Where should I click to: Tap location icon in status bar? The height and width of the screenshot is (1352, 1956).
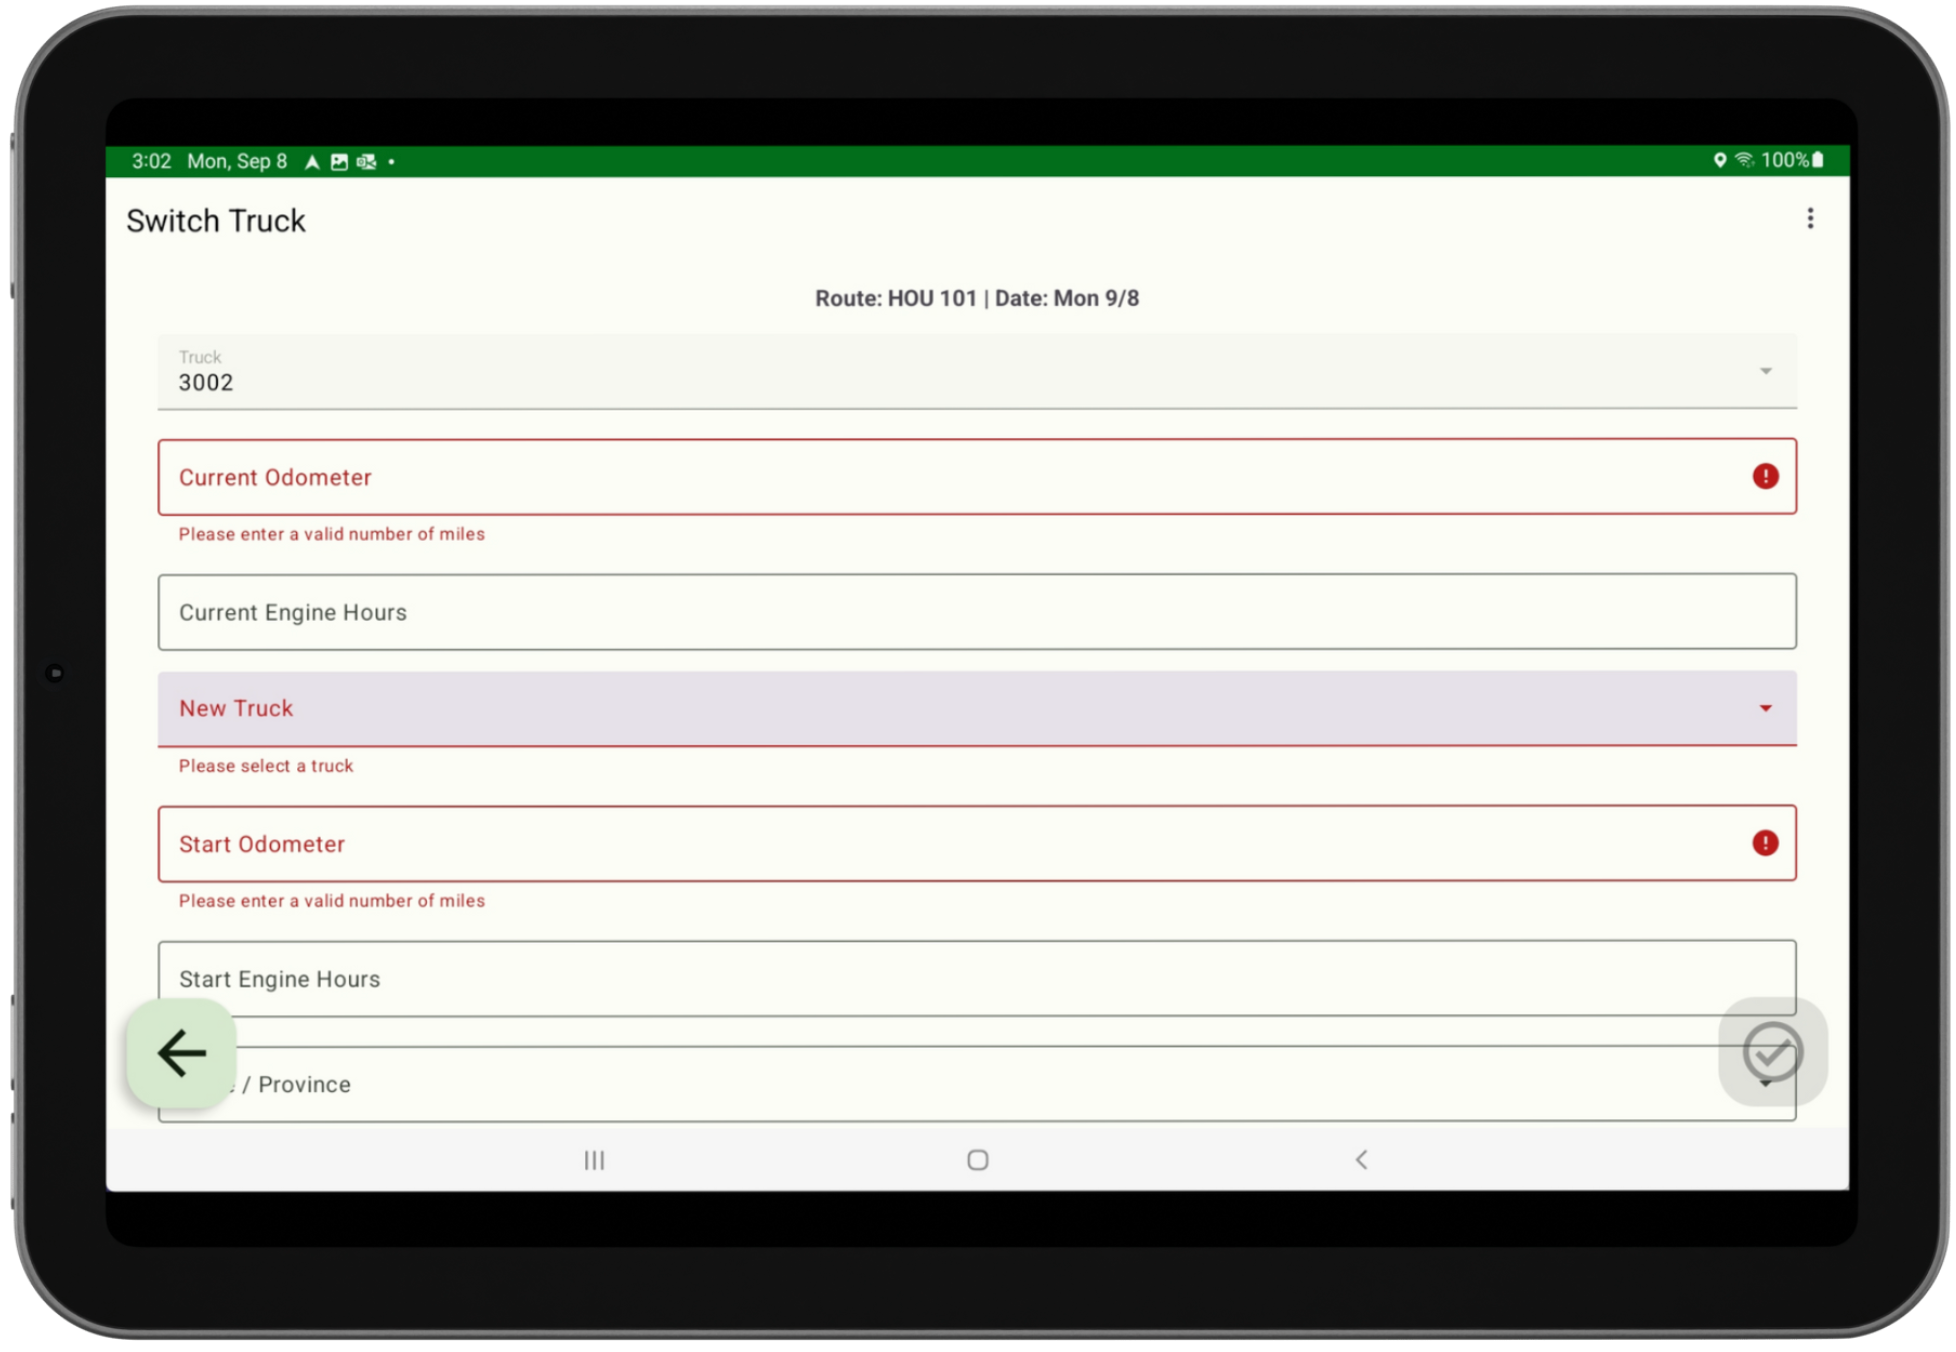click(x=1719, y=160)
